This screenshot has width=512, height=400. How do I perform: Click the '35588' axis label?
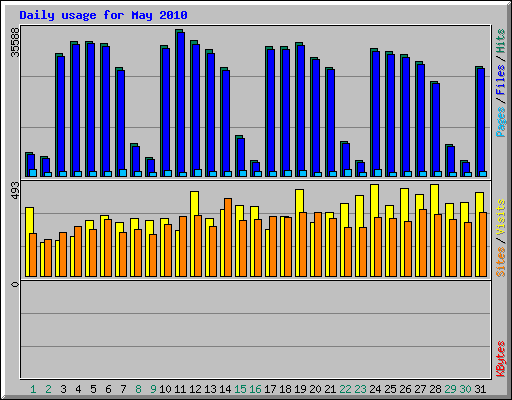(15, 42)
